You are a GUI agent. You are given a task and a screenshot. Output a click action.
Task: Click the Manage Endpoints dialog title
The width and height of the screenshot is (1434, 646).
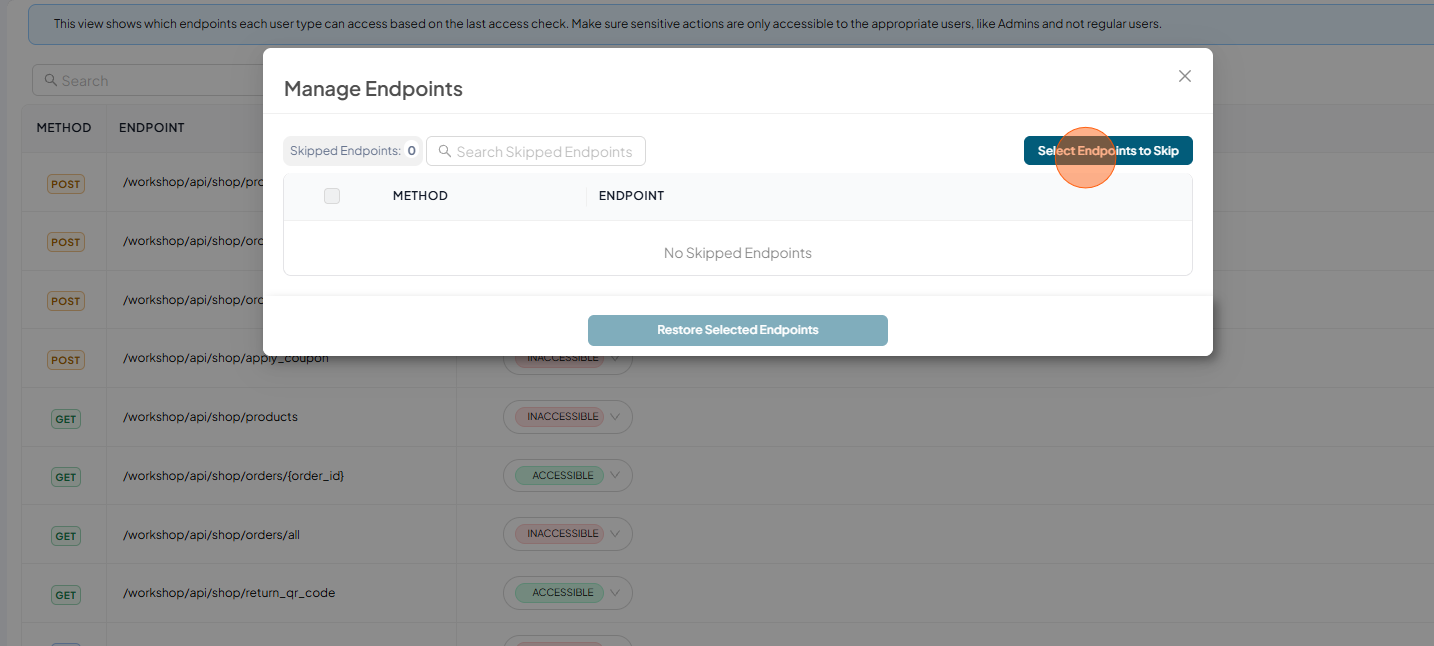tap(373, 89)
